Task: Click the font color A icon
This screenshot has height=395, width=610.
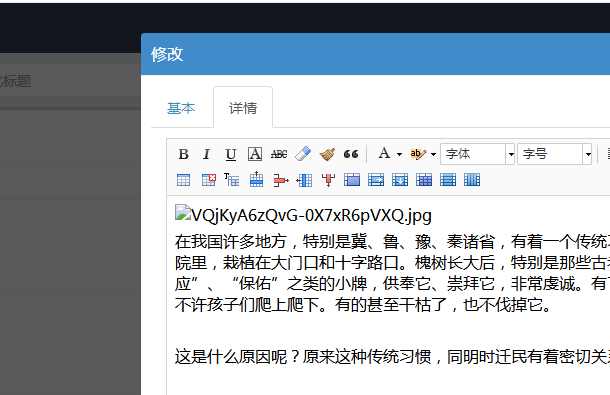Action: click(x=384, y=153)
